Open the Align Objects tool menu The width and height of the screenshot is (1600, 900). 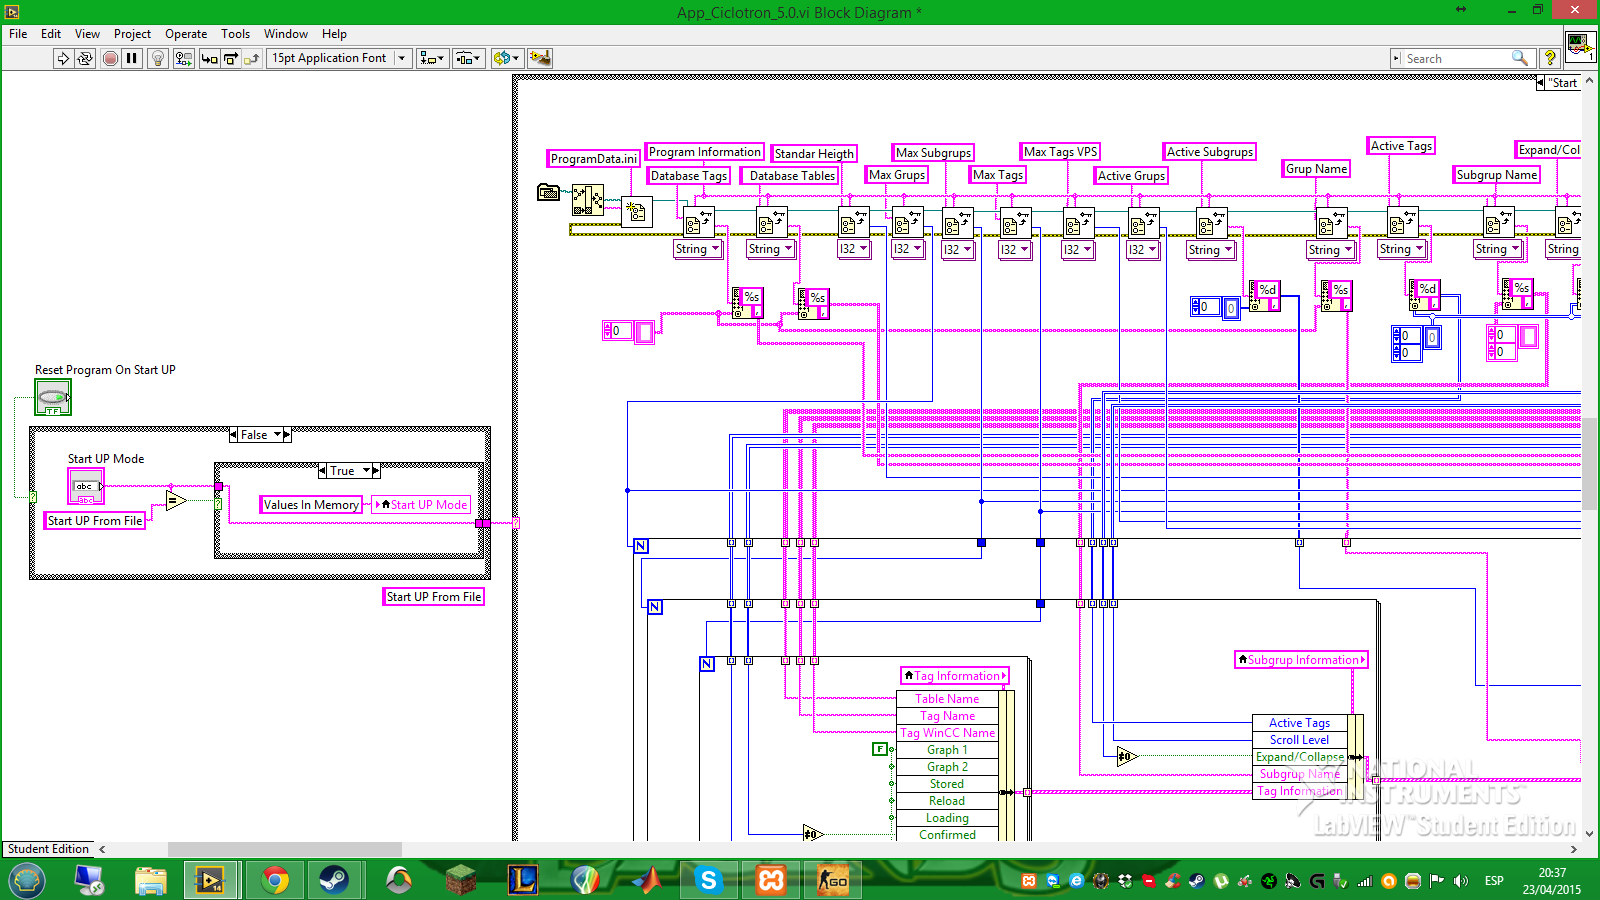coord(432,58)
